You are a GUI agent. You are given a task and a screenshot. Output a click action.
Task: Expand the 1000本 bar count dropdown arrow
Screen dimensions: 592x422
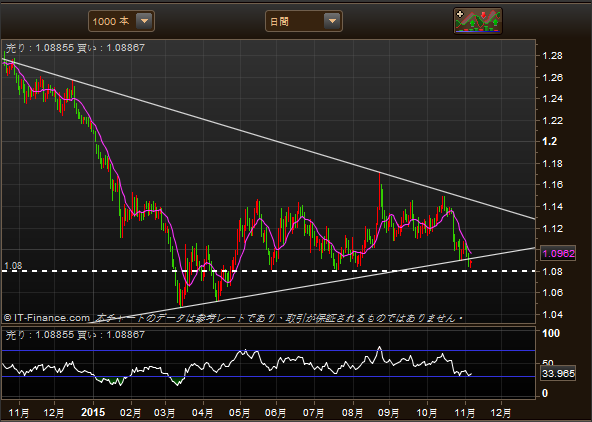coord(145,21)
